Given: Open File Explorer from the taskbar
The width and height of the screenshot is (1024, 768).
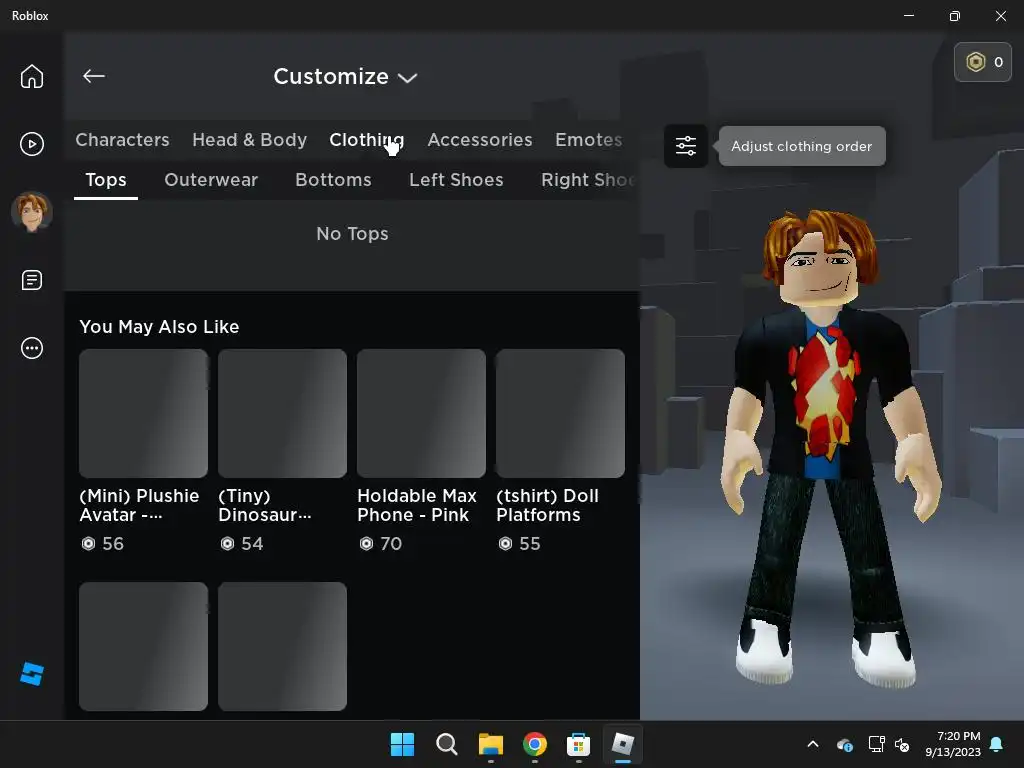Looking at the screenshot, I should pos(490,744).
